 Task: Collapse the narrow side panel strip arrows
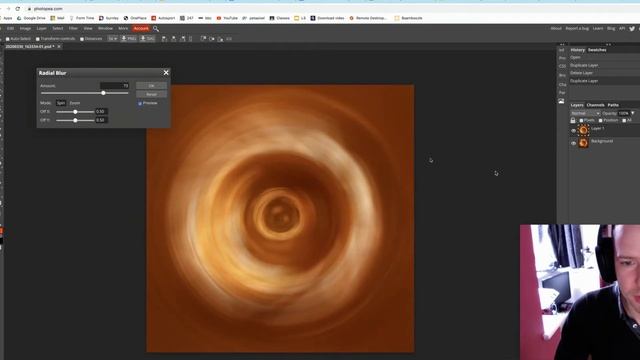562,44
